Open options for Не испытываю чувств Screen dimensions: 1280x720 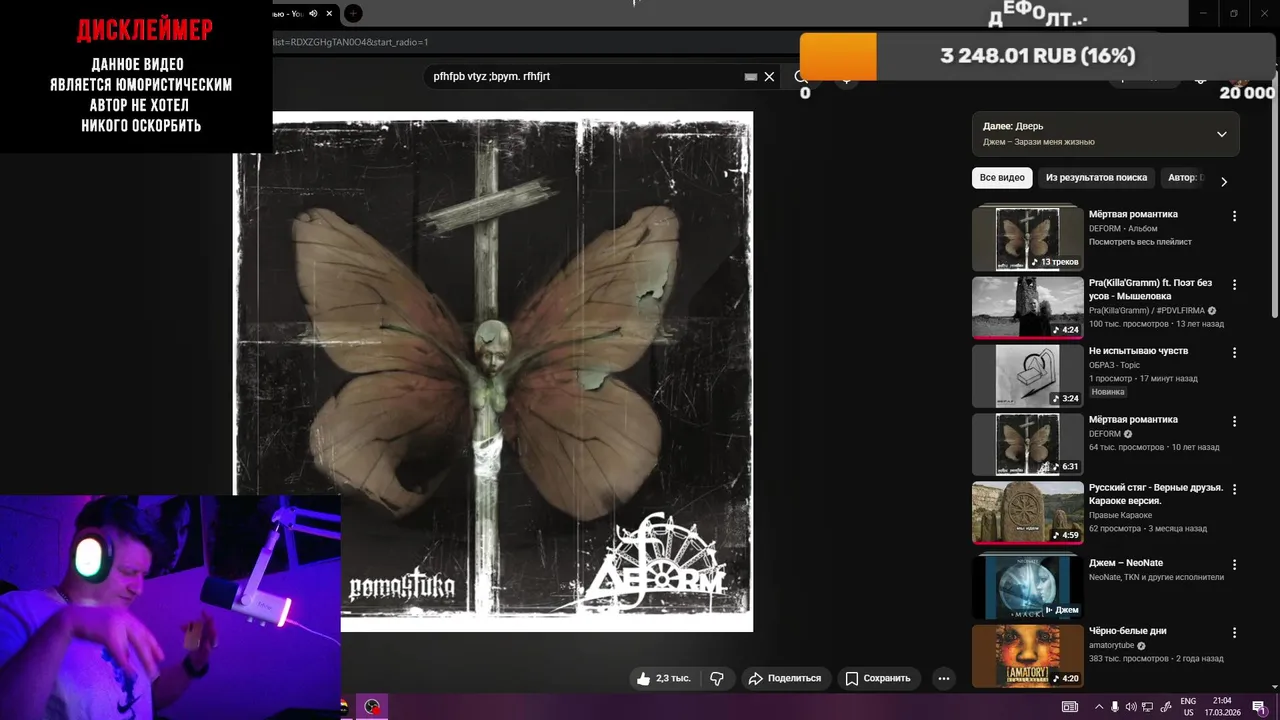pyautogui.click(x=1234, y=353)
